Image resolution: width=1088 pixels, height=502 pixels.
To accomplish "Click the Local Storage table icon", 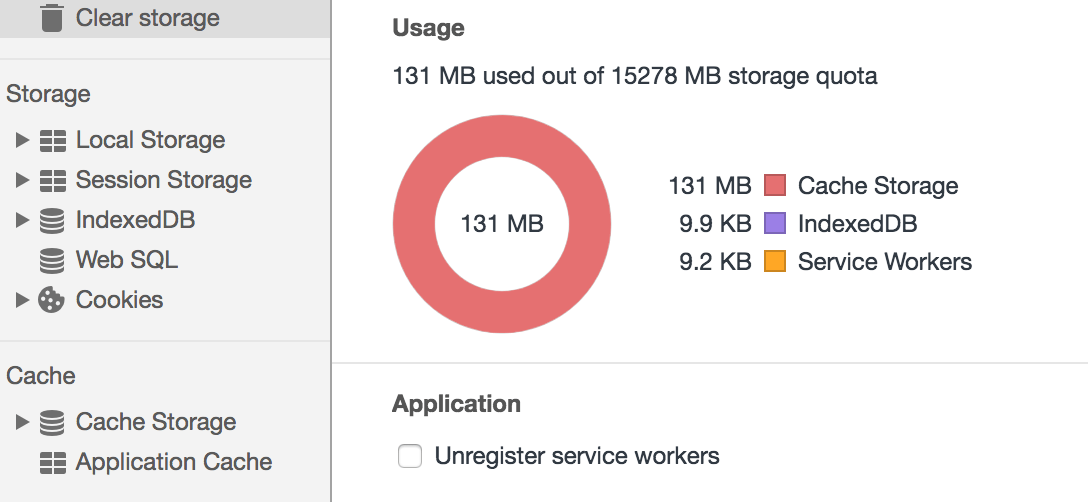I will (52, 141).
